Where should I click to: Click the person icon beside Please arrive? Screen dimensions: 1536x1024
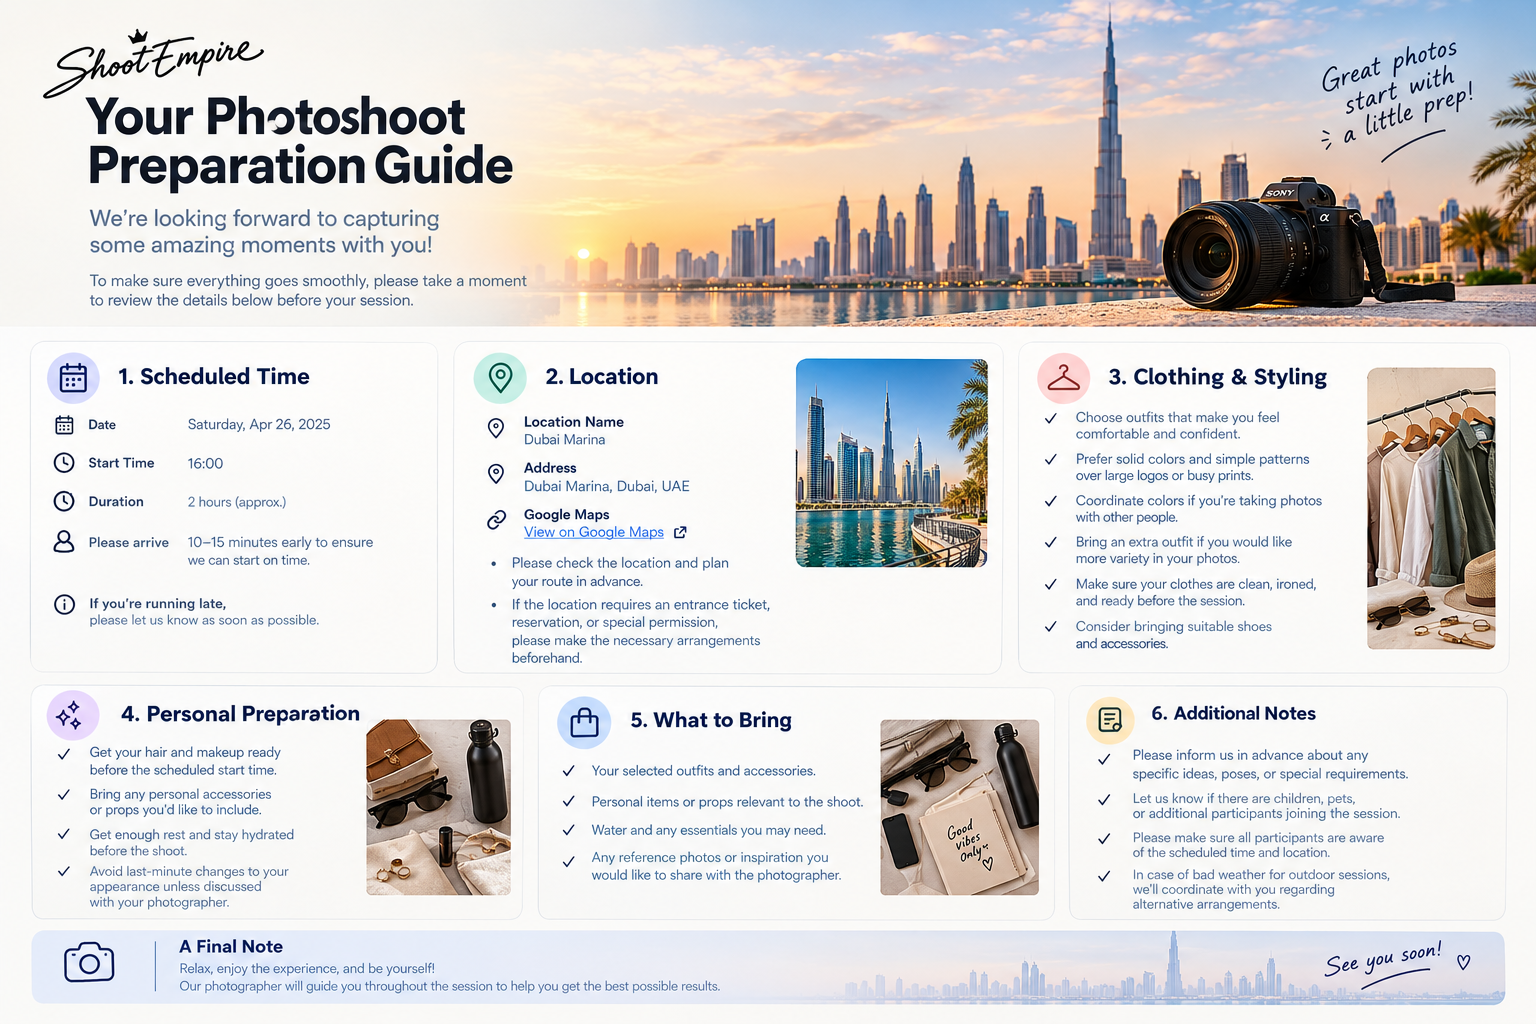pyautogui.click(x=64, y=542)
